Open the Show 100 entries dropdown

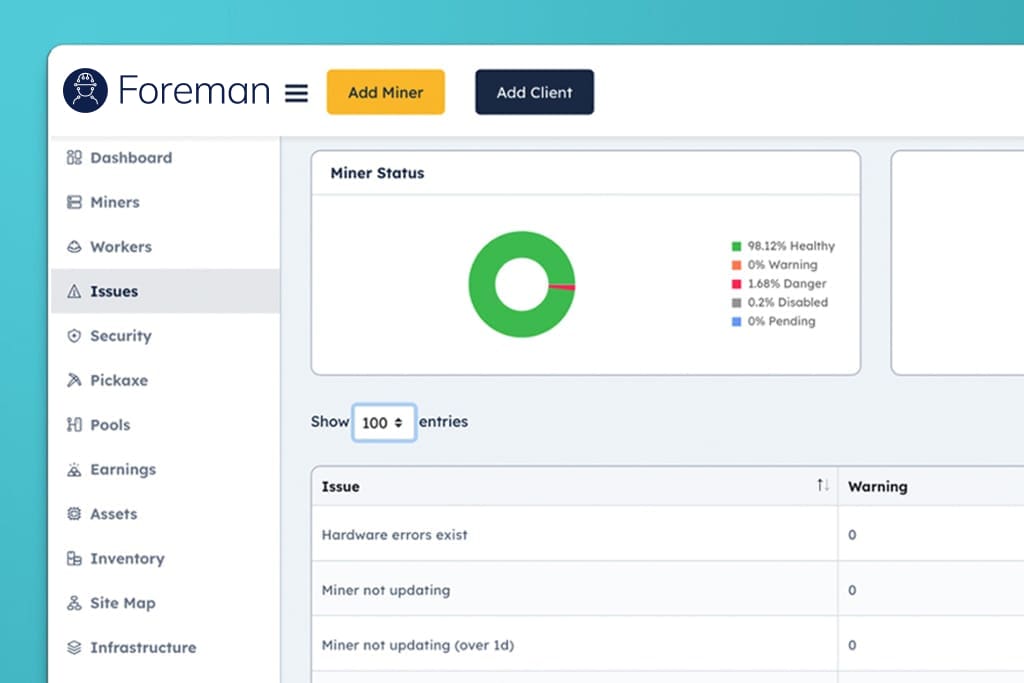click(383, 422)
